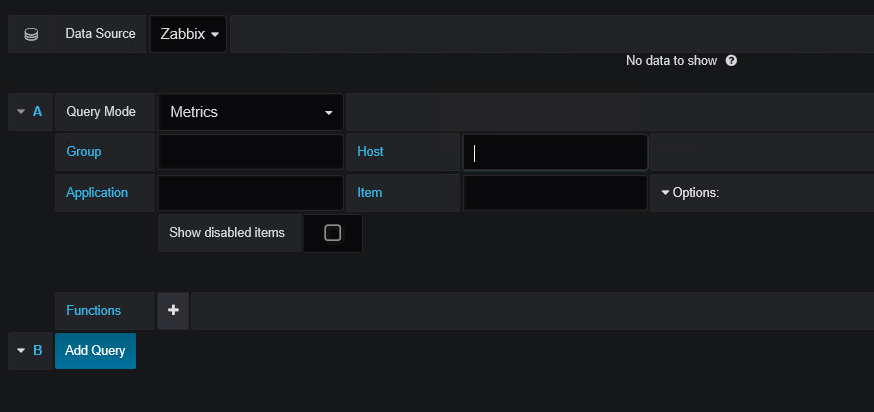This screenshot has height=412, width=874.
Task: Click into the Group input field
Action: click(x=250, y=152)
